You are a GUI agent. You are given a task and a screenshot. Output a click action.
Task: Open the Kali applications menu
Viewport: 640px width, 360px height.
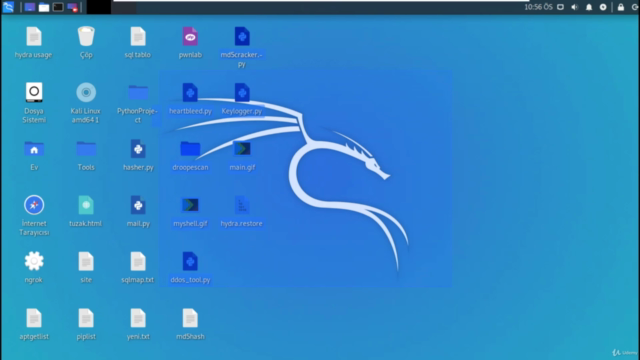point(8,7)
